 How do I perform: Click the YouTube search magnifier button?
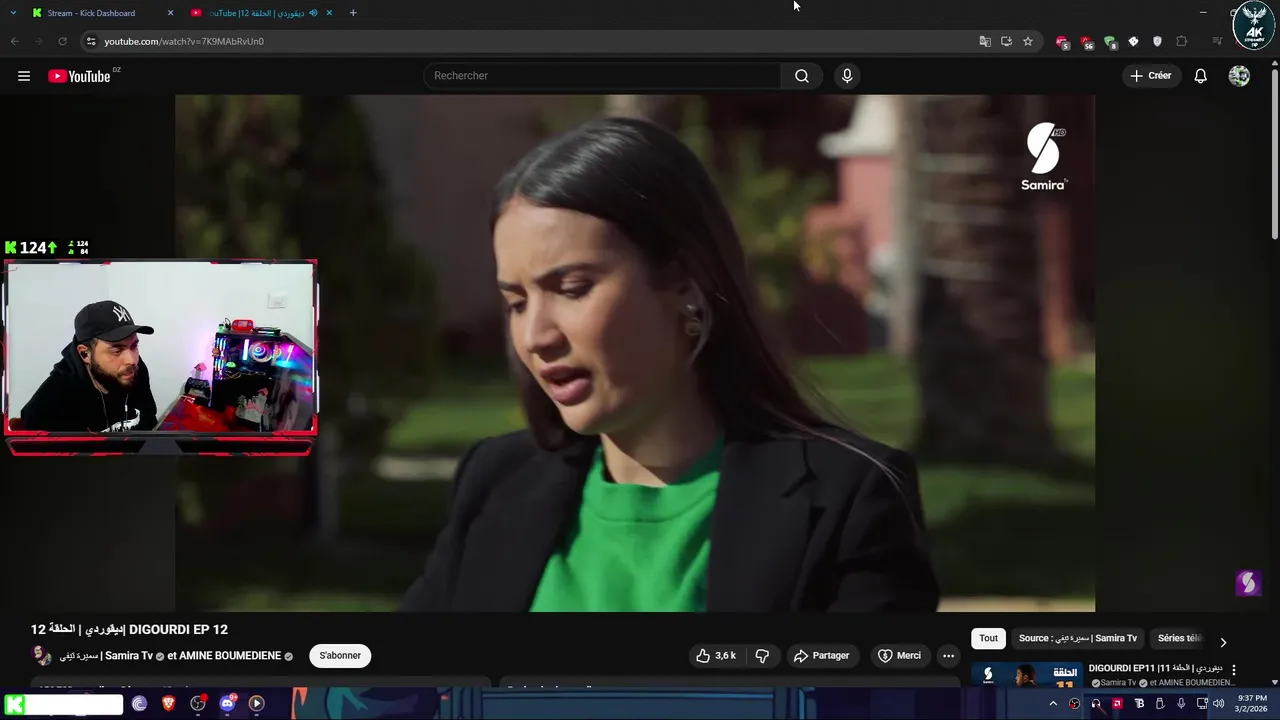pos(802,76)
